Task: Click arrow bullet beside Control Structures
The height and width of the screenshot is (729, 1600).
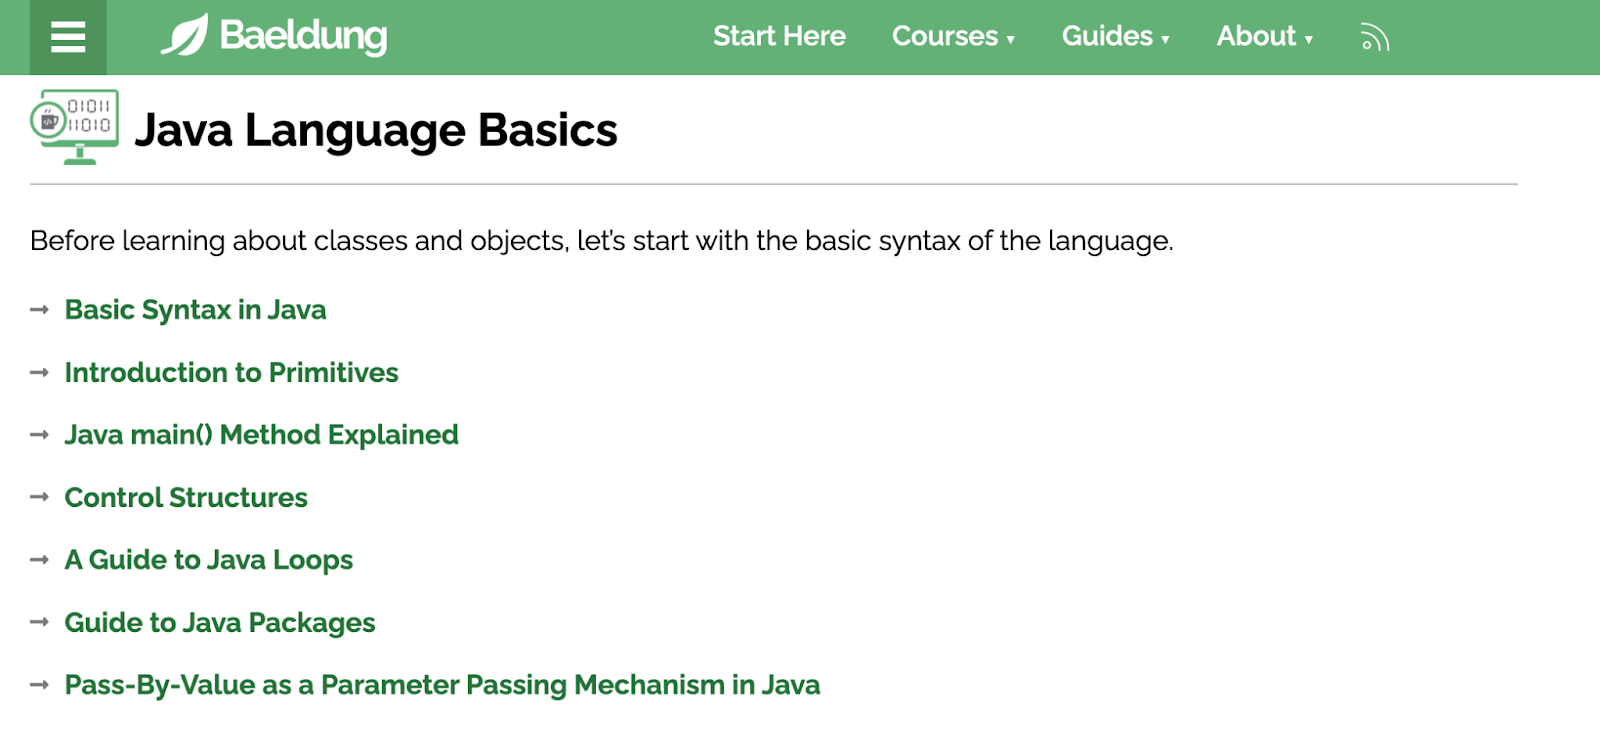Action: (x=40, y=497)
